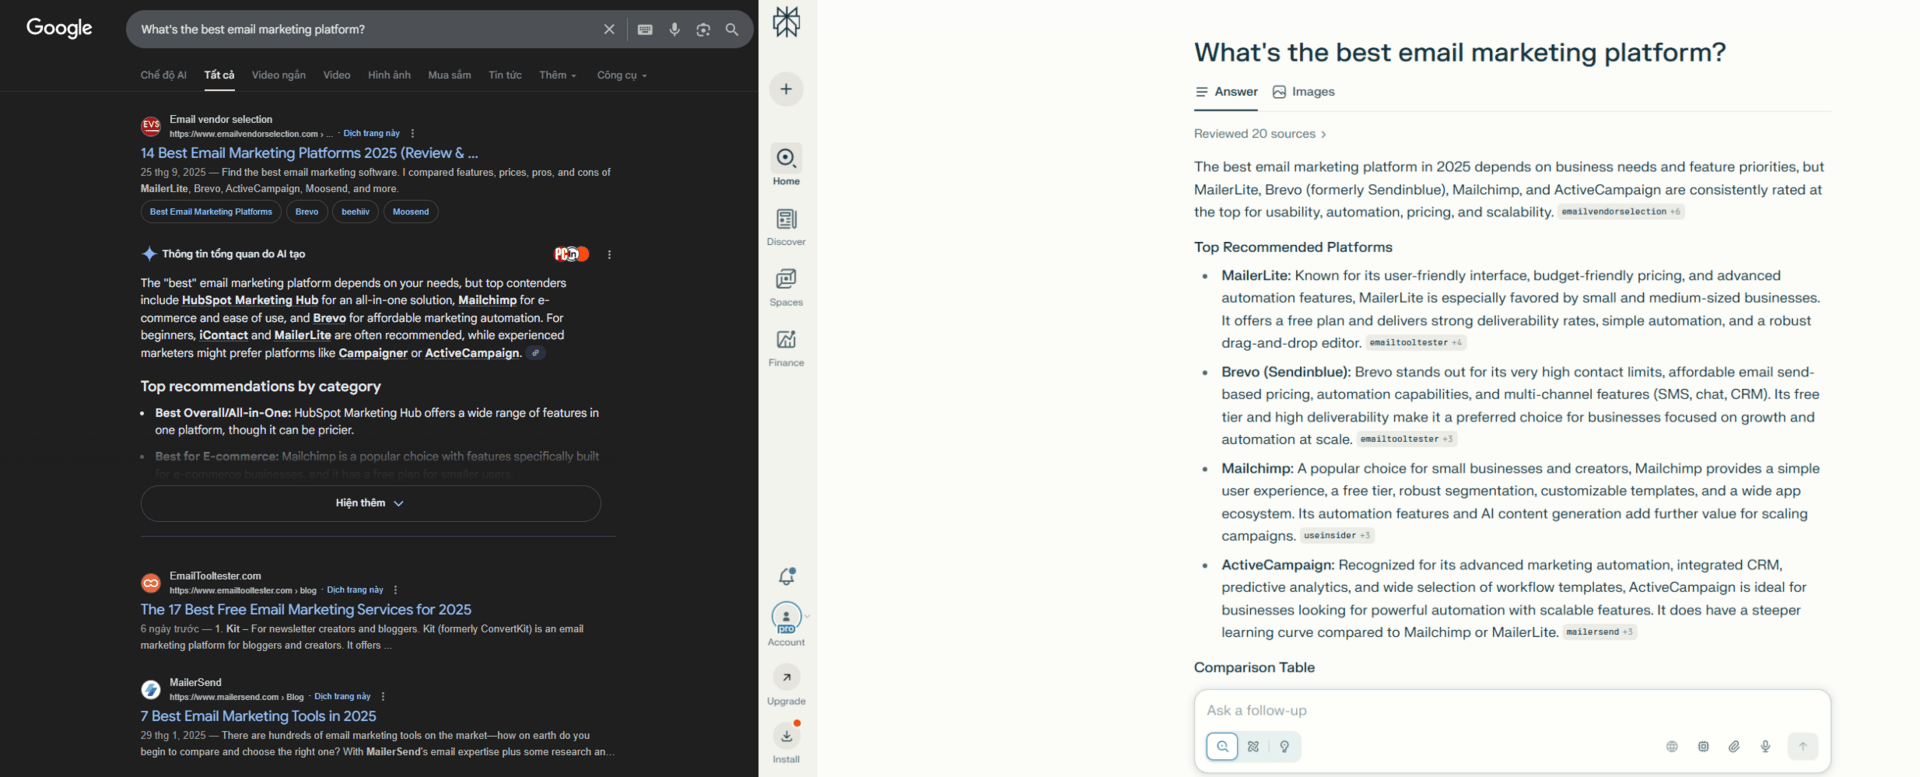Click Dịch trang này for Email vendor selection

coord(371,133)
